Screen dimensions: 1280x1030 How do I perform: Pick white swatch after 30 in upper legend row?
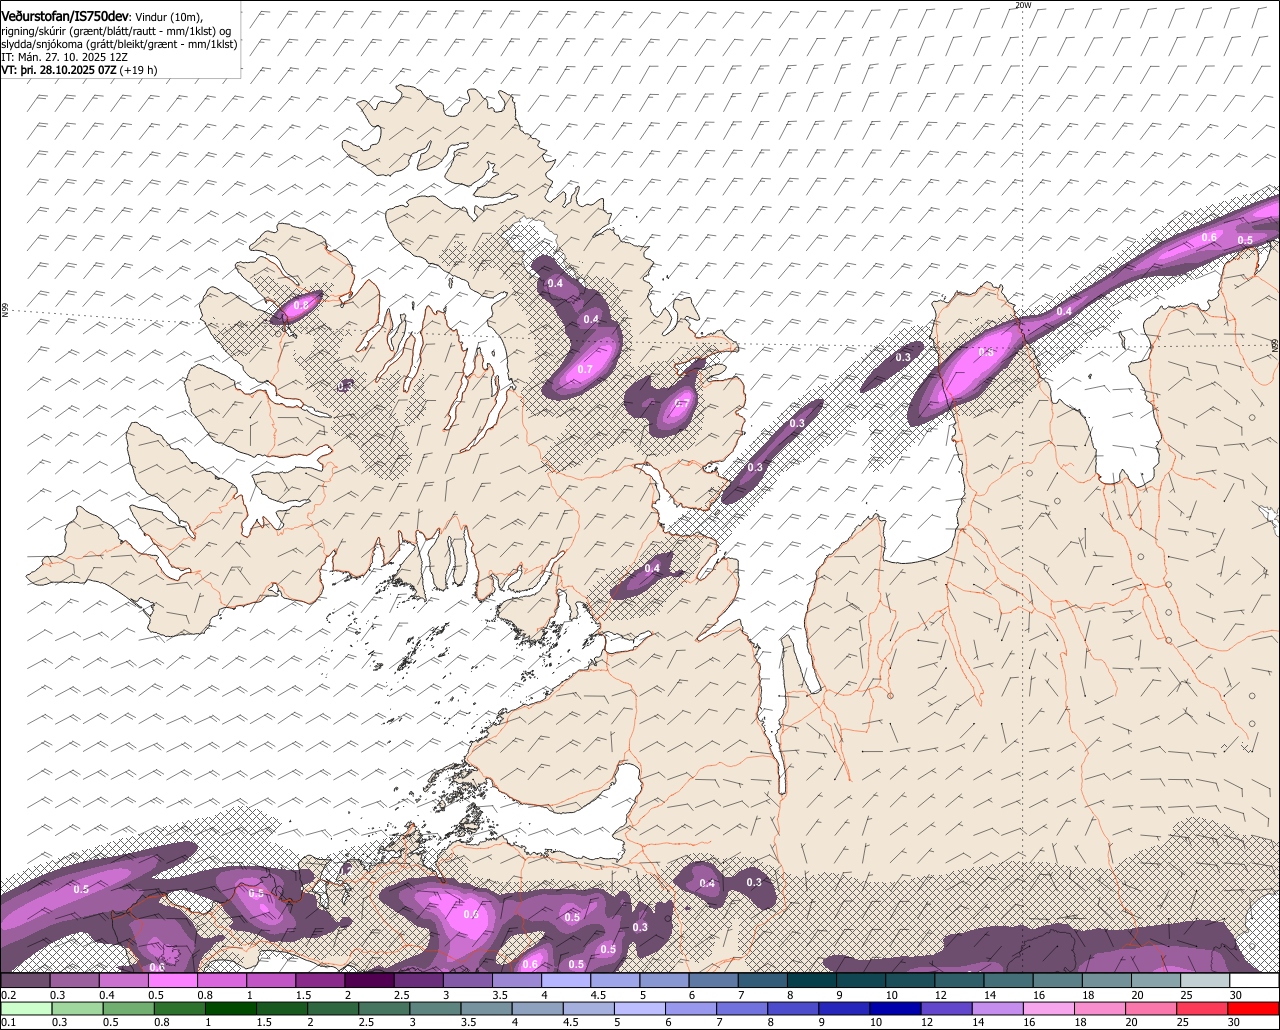(1254, 981)
